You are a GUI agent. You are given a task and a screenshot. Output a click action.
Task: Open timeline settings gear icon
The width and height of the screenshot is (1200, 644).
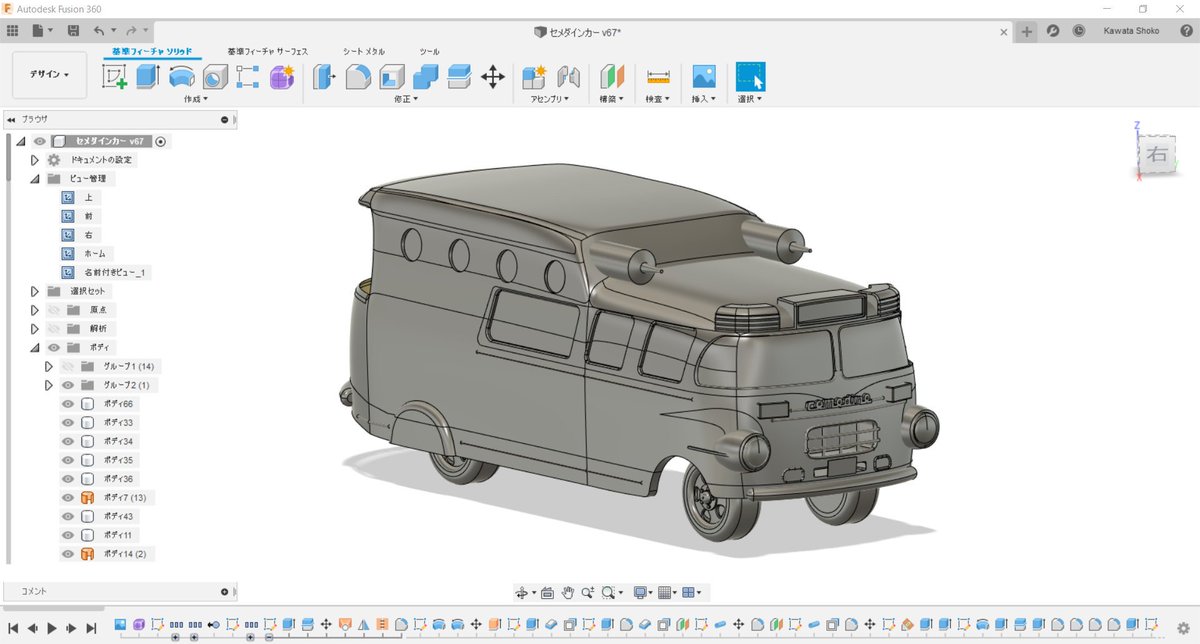tap(1184, 627)
